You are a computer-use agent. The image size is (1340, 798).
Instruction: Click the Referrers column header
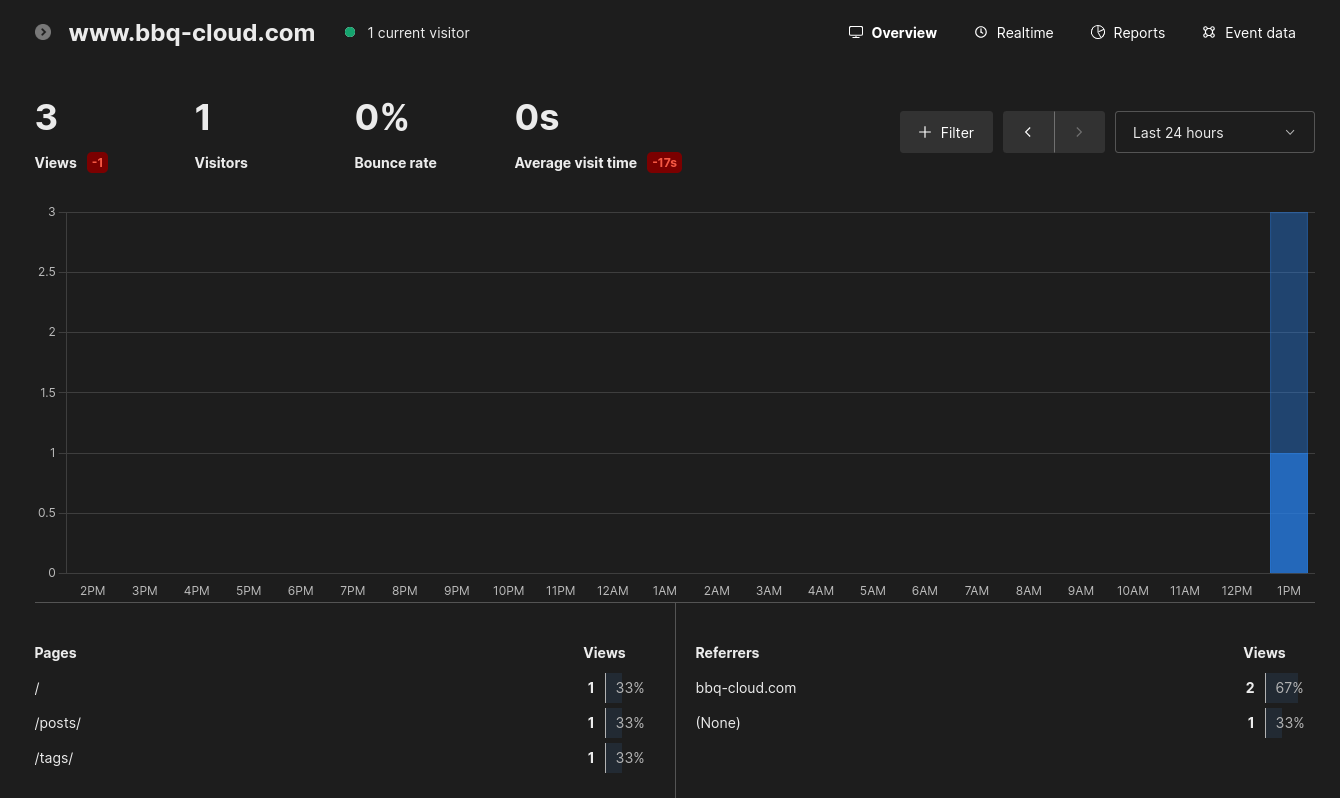point(727,653)
